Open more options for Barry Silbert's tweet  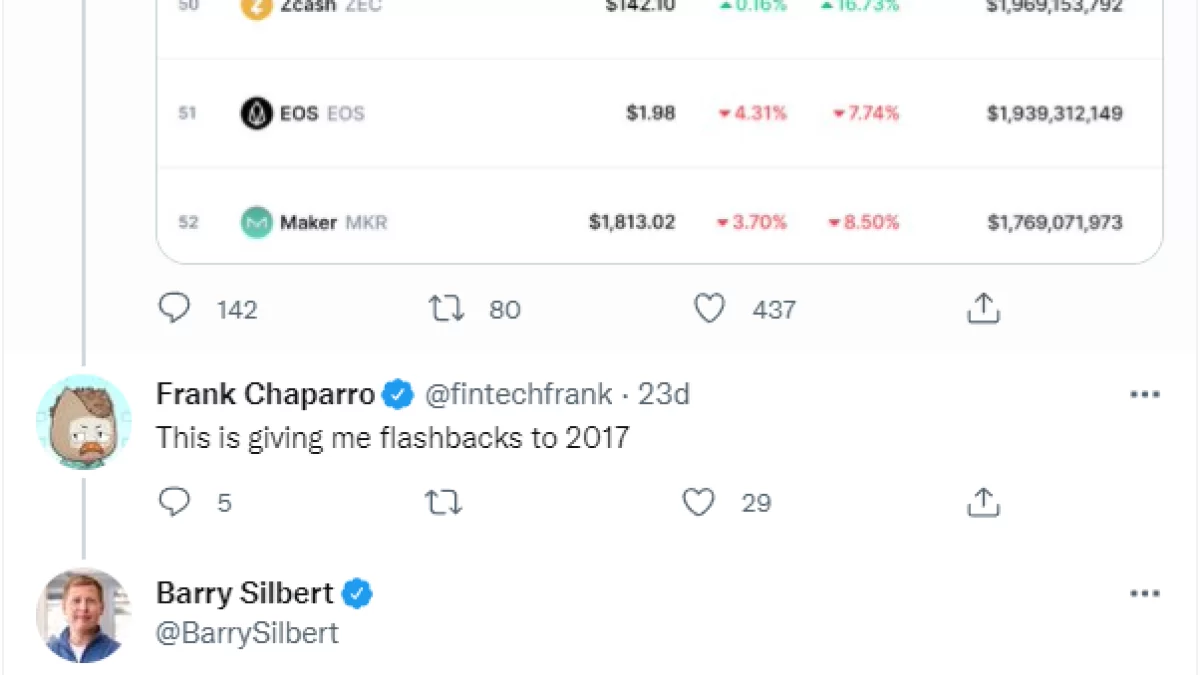1144,594
